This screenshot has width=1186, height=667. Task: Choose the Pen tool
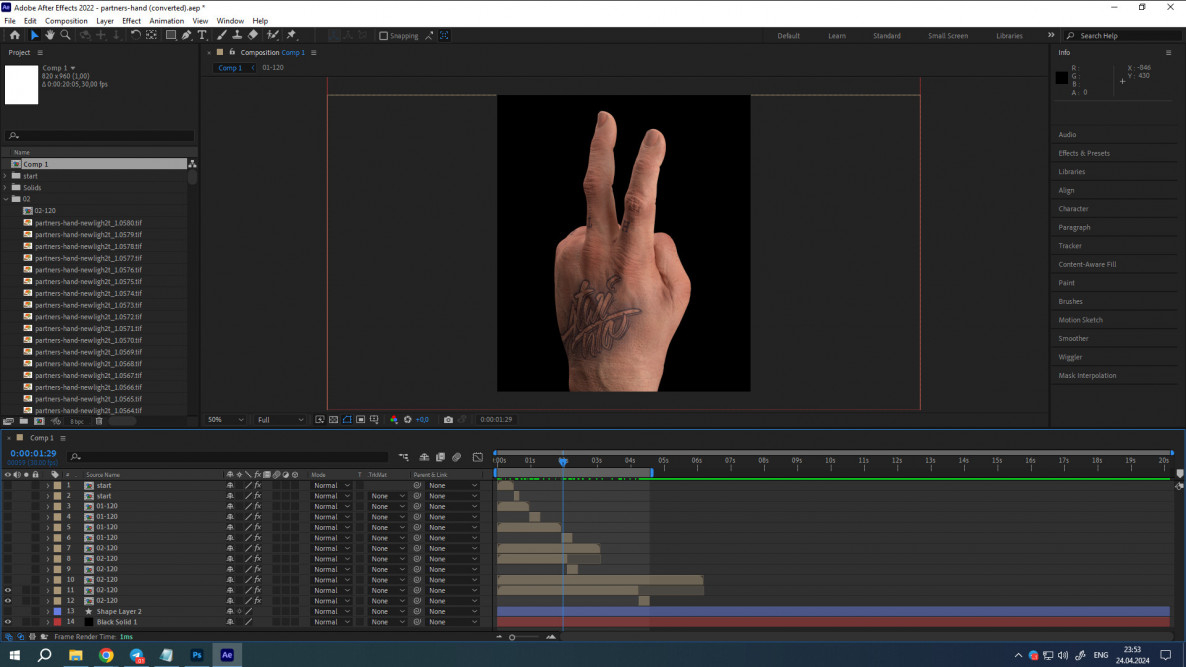click(x=186, y=35)
